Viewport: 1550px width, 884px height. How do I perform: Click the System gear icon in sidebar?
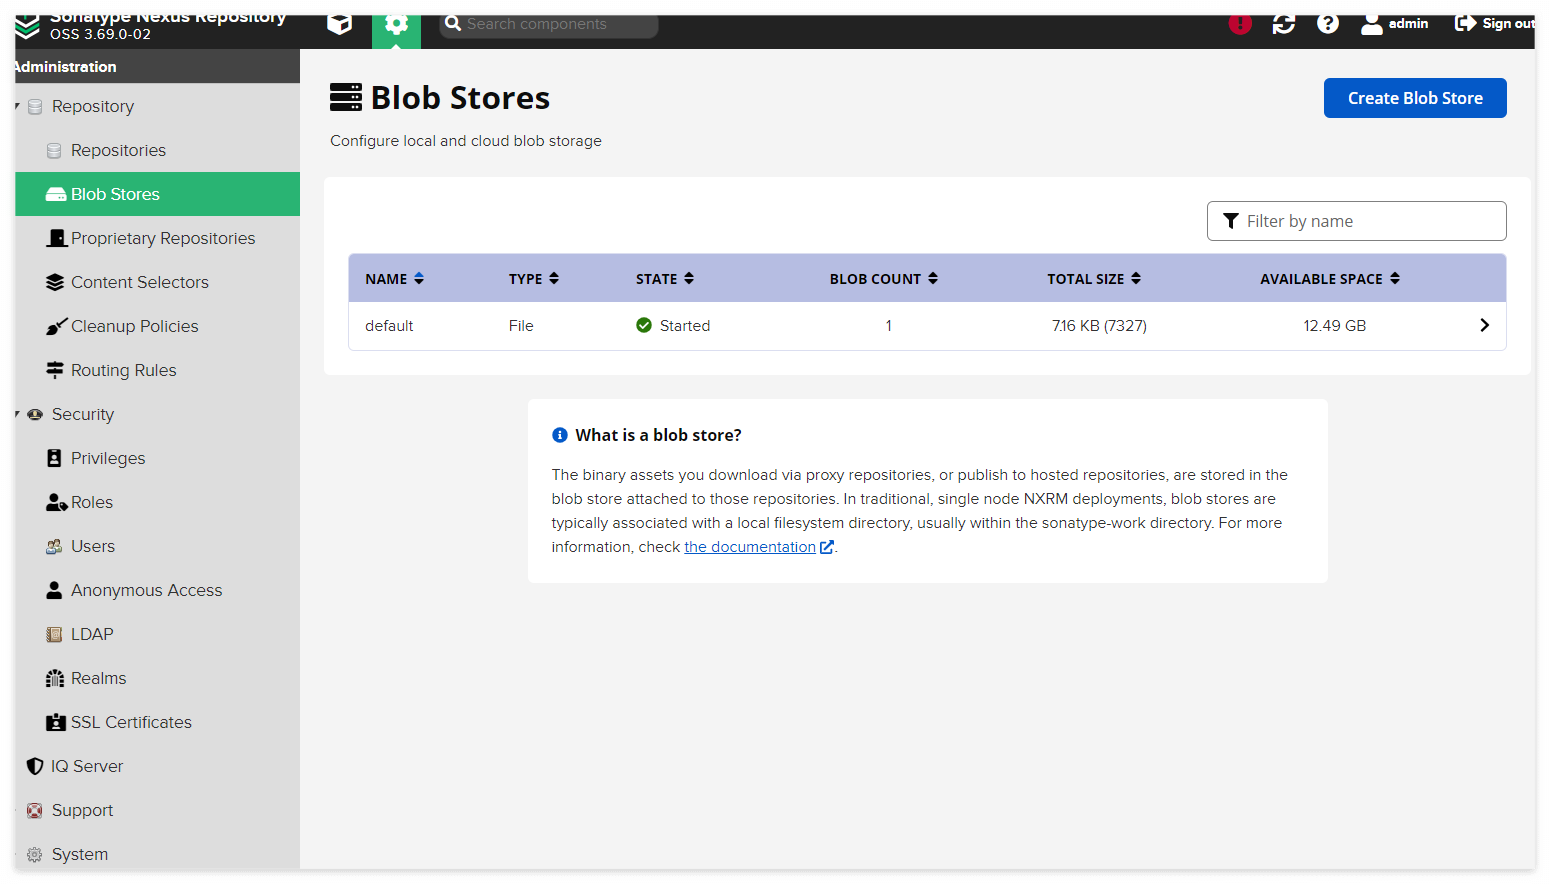(35, 854)
